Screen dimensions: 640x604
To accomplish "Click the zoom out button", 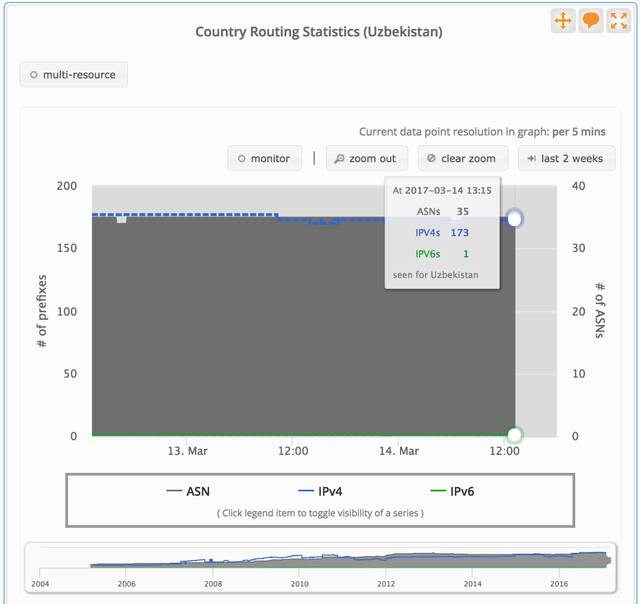I will click(367, 158).
